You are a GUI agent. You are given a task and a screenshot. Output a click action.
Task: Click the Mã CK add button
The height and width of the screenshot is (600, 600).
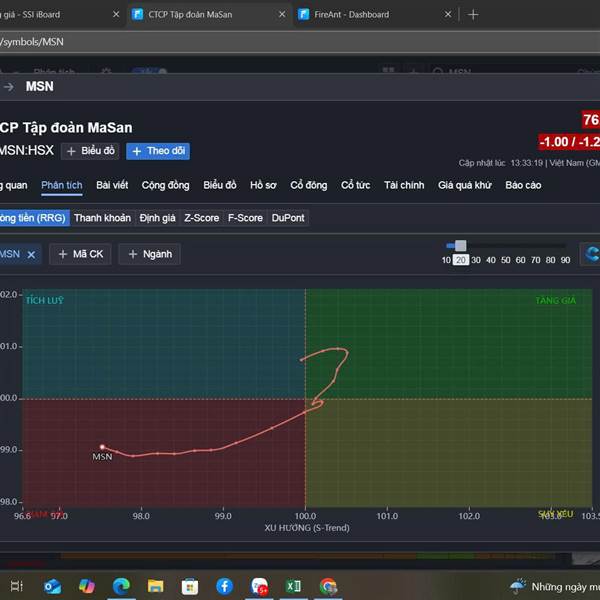[80, 255]
